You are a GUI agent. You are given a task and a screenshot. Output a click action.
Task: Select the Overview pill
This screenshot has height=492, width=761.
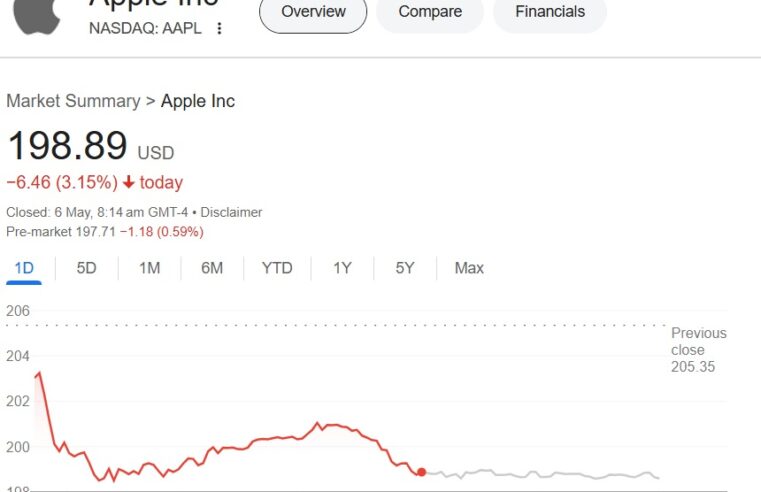coord(313,12)
